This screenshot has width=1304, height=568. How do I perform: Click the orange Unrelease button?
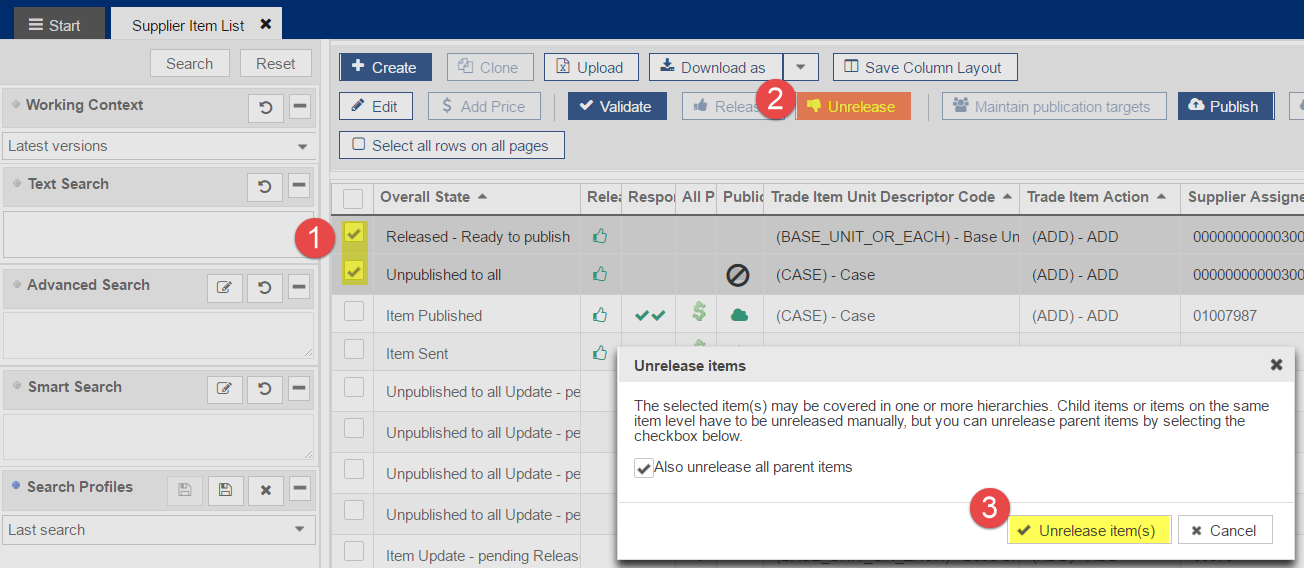(852, 106)
